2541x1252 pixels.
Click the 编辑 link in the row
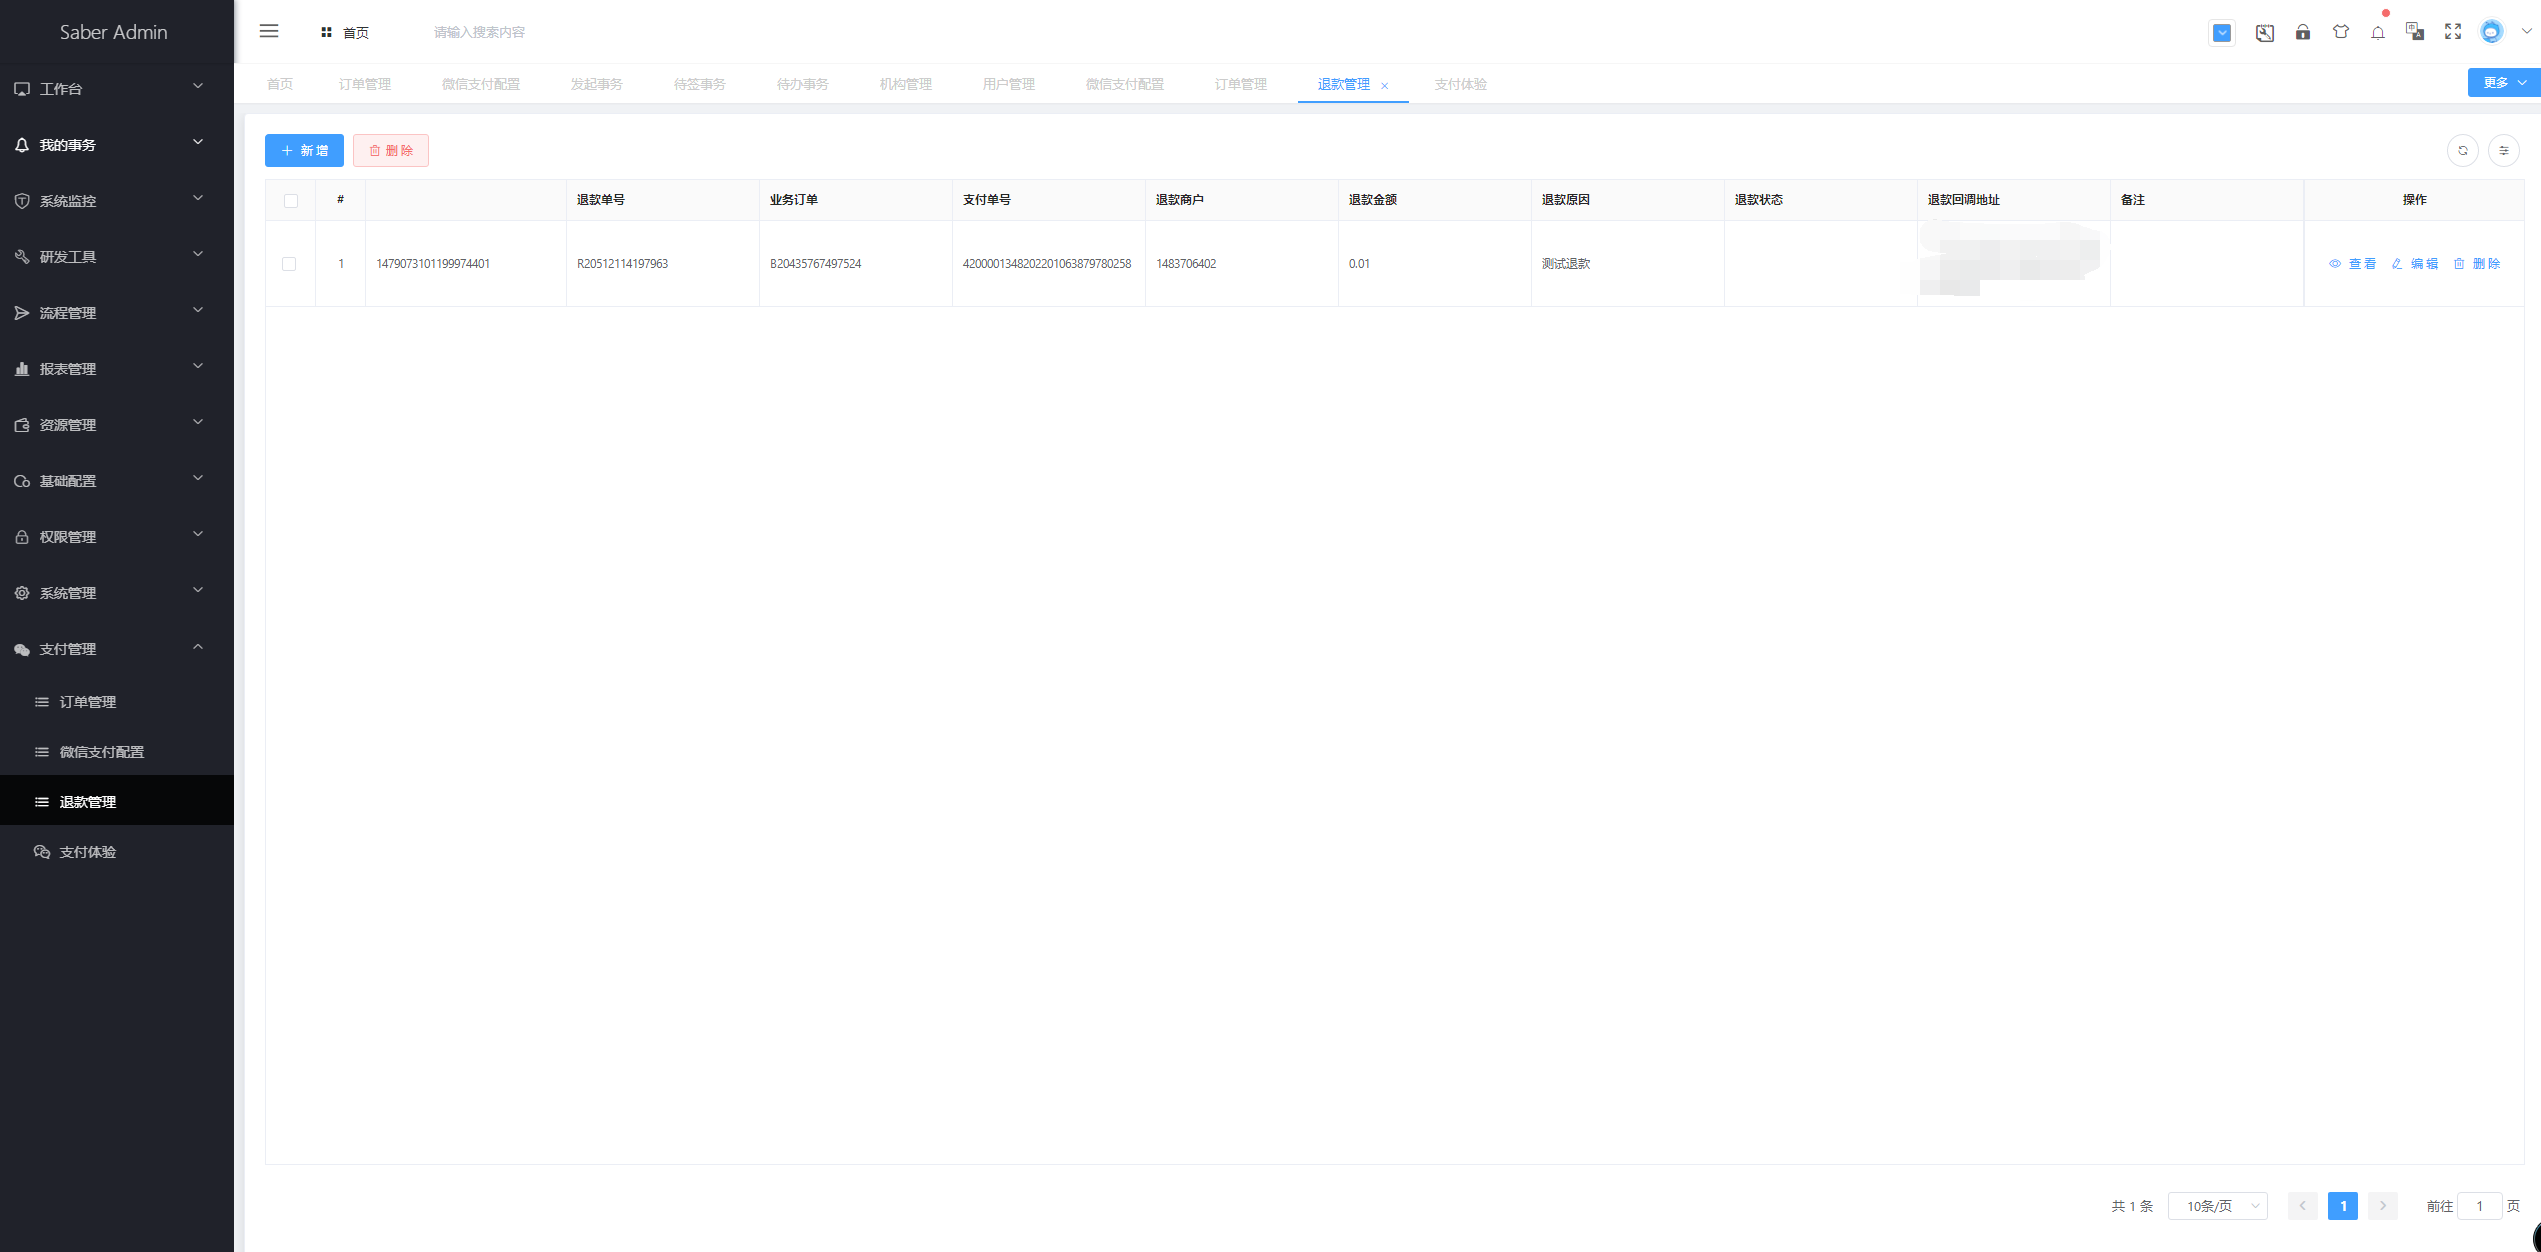(2414, 264)
